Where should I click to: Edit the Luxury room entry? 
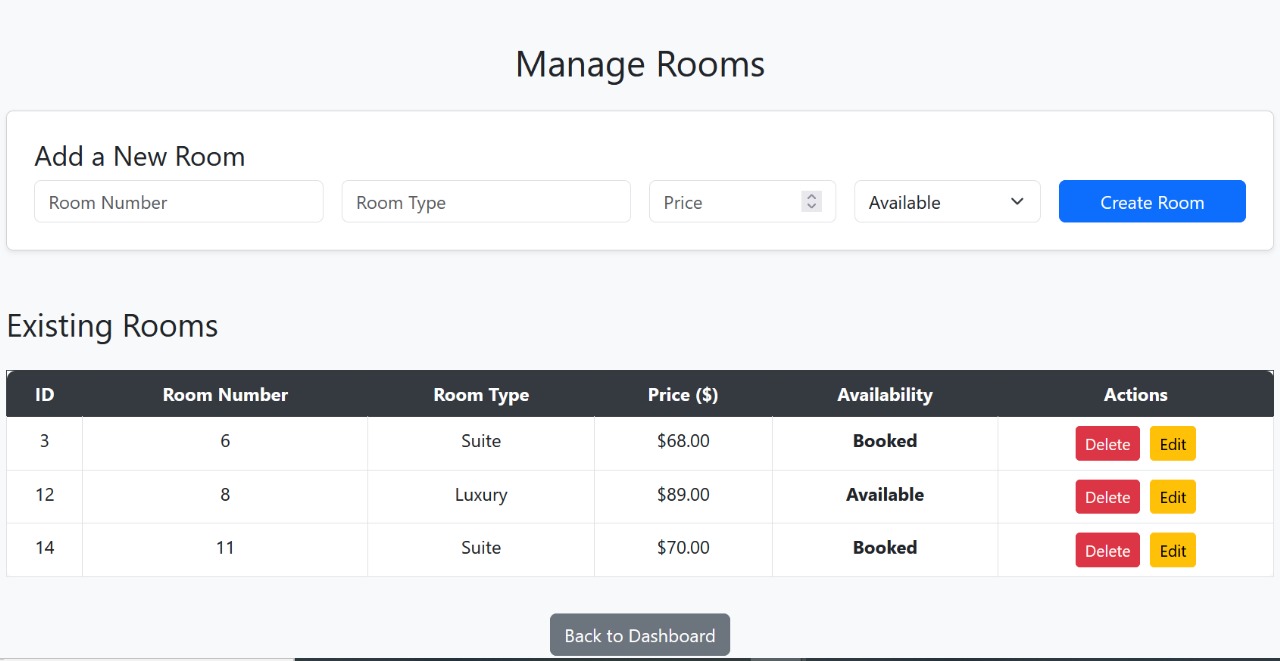[x=1173, y=497]
